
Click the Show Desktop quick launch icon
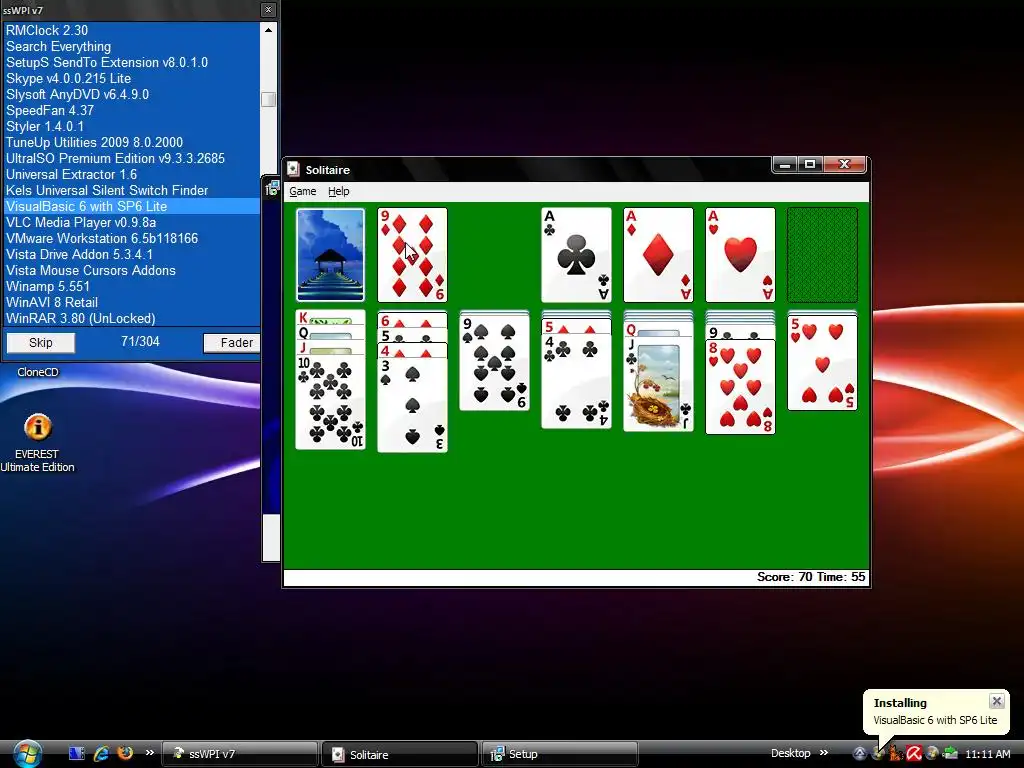[x=76, y=754]
